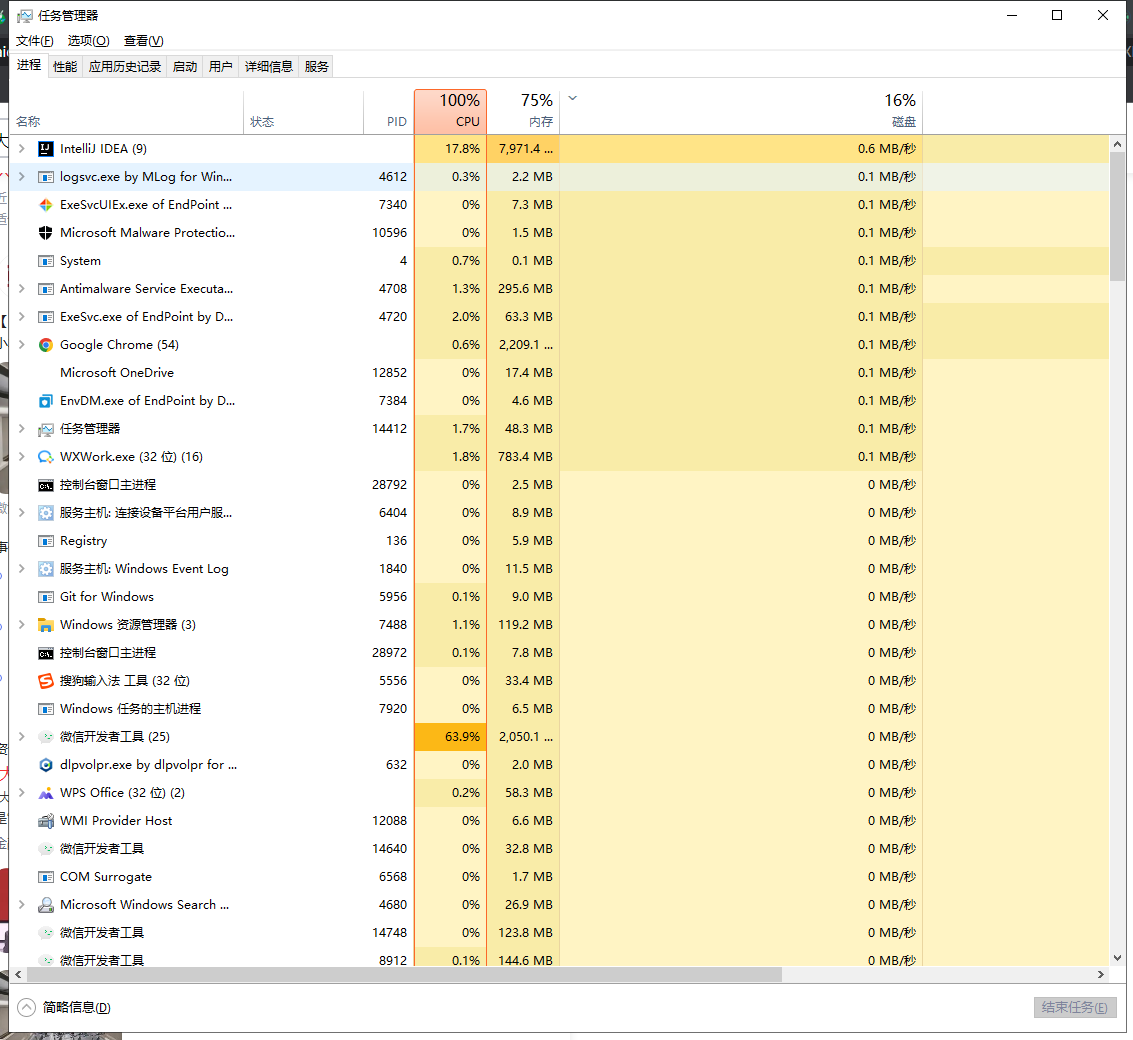Viewport: 1133px width, 1040px height.
Task: Click the horizontal scrollbar right arrow
Action: (x=1101, y=975)
